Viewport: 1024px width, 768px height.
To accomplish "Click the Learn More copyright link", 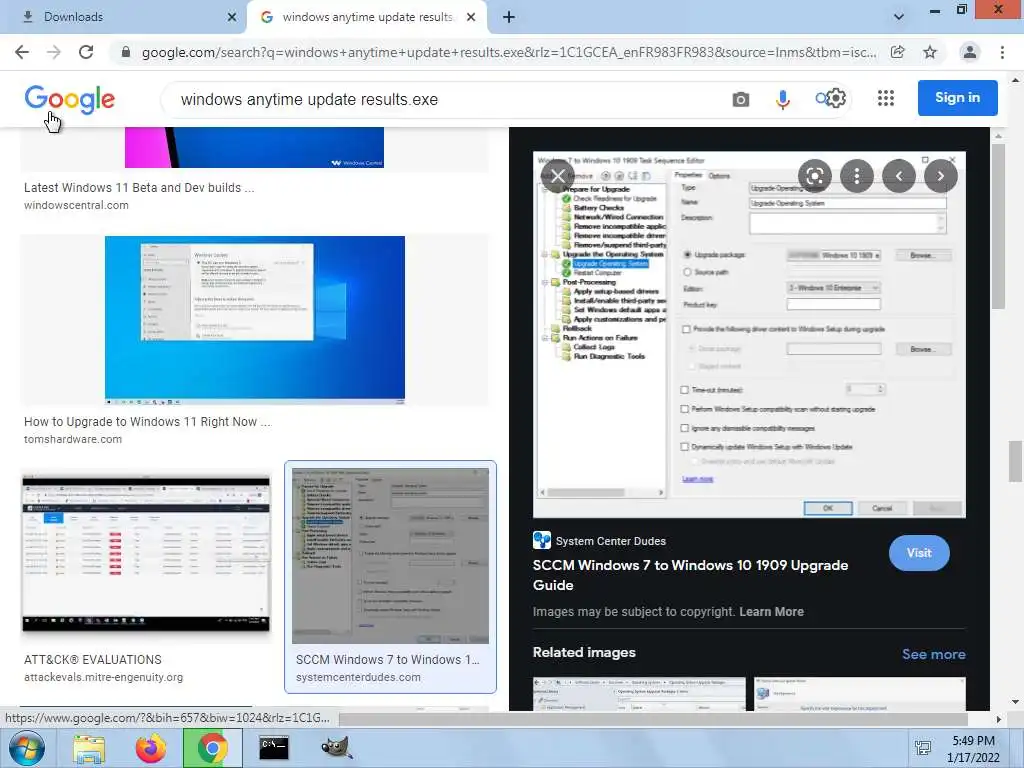I will [771, 612].
